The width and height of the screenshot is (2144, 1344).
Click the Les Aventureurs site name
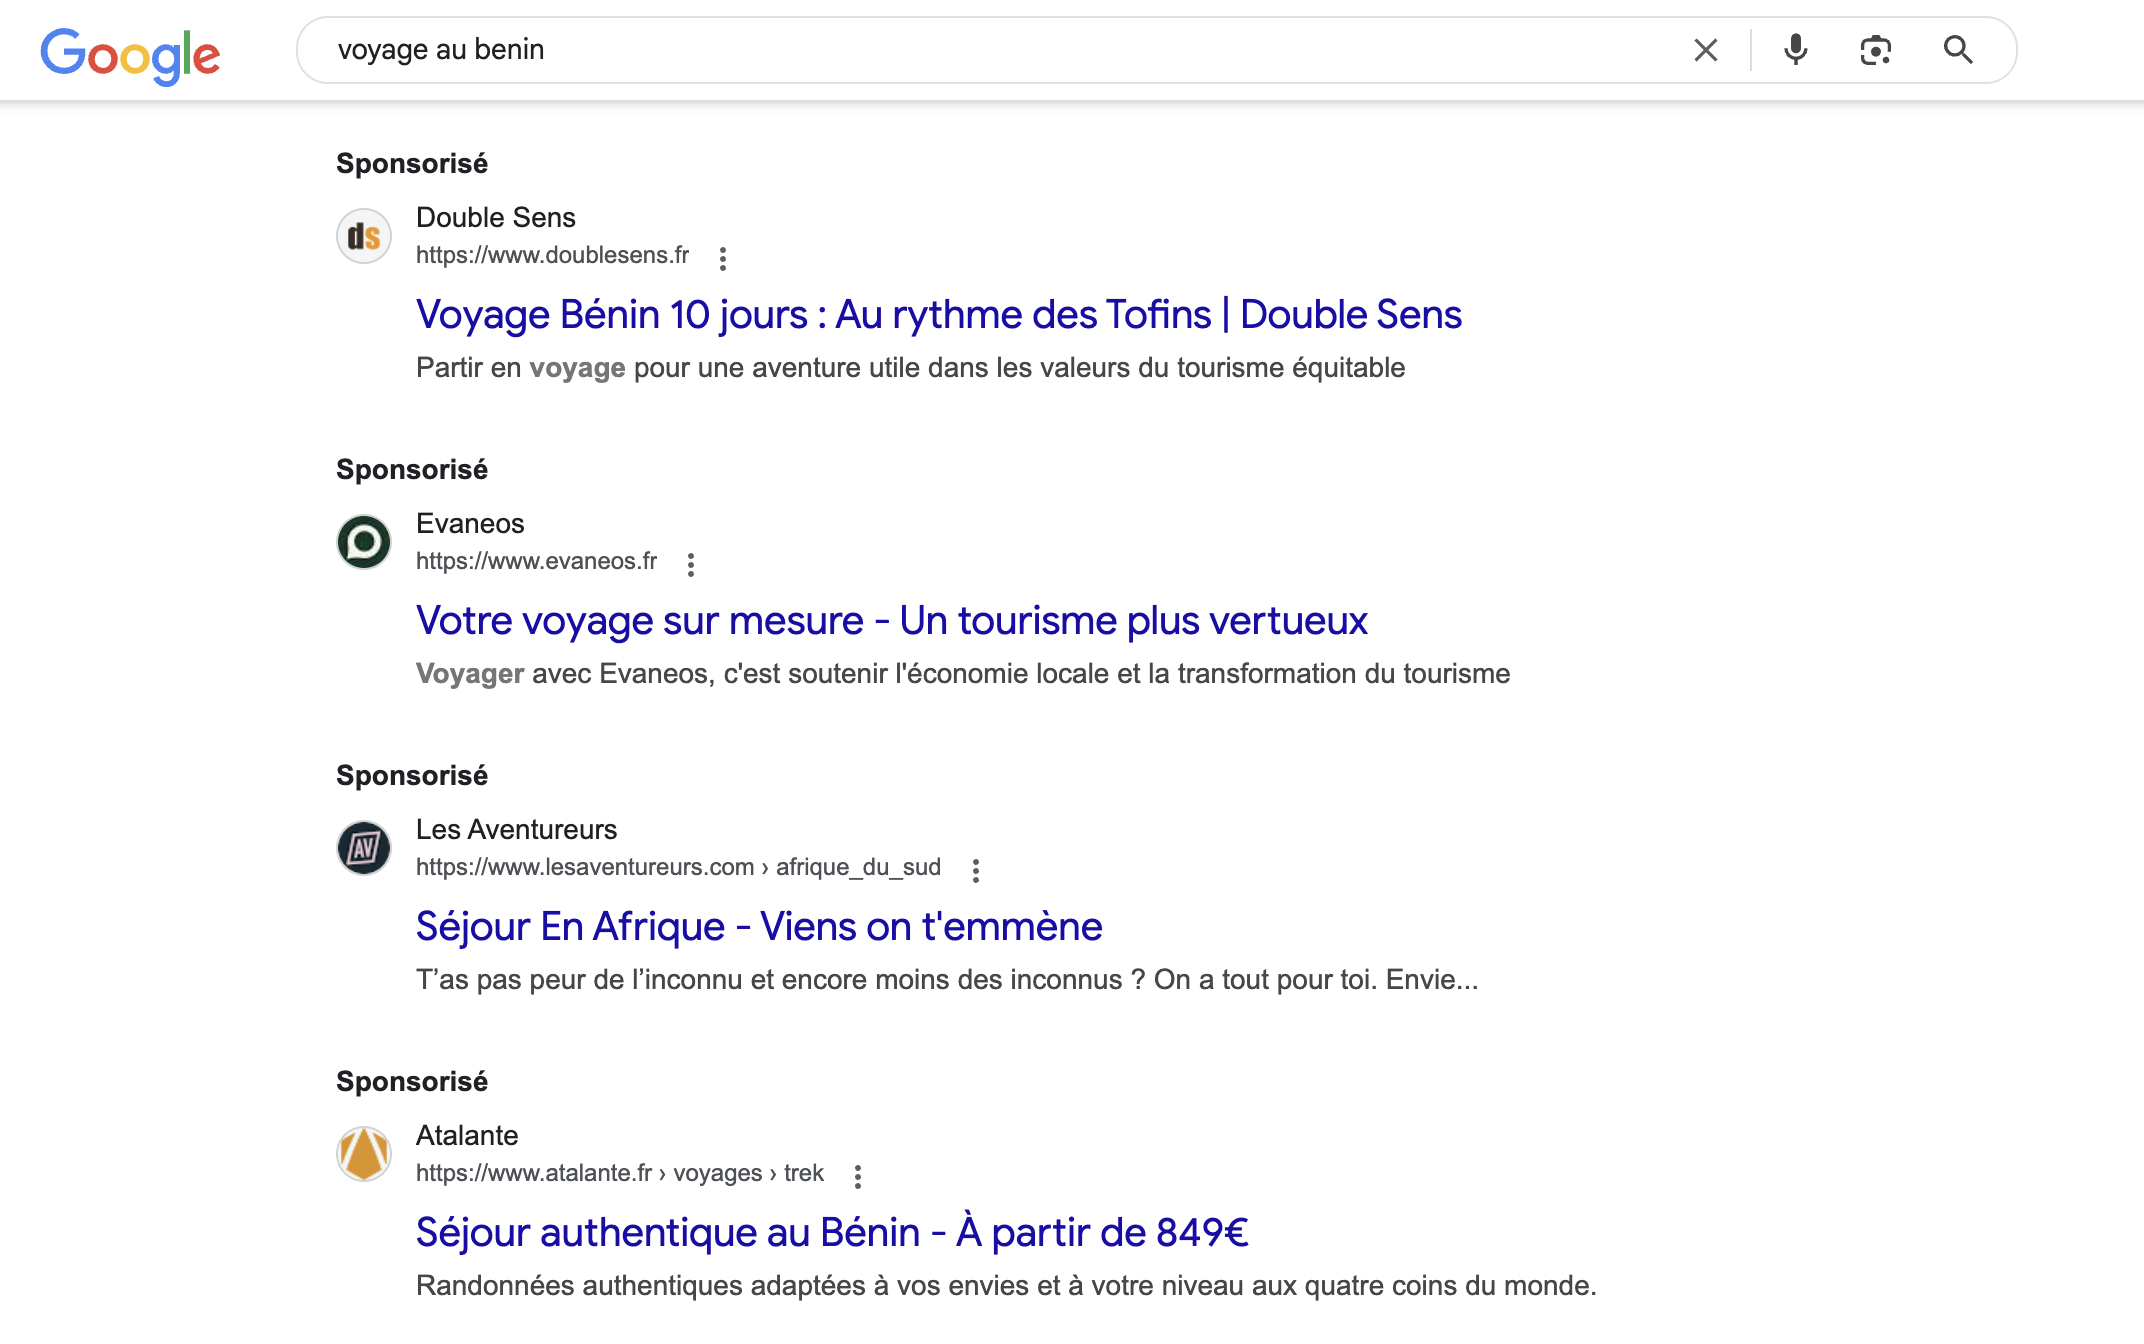[x=516, y=829]
